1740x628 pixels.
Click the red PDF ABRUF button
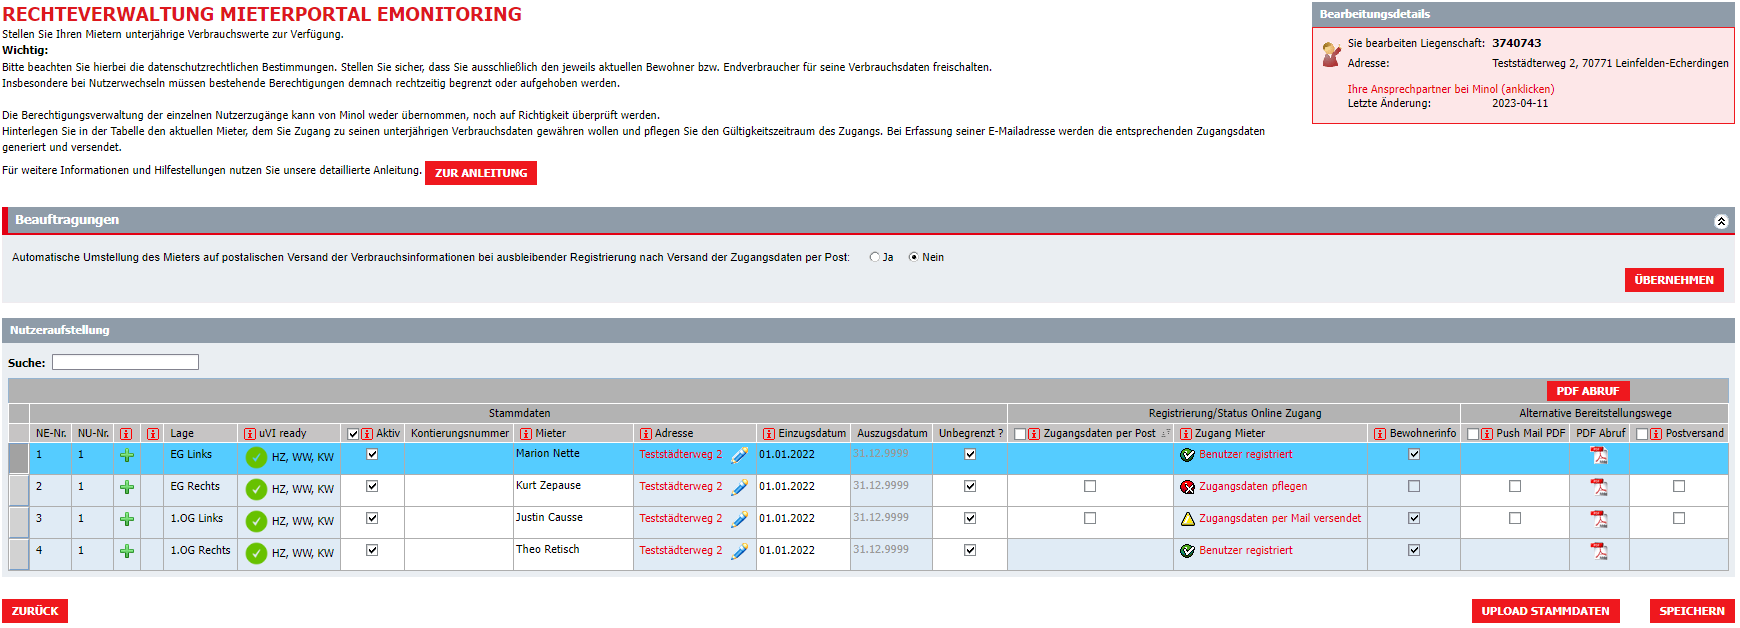coord(1588,391)
